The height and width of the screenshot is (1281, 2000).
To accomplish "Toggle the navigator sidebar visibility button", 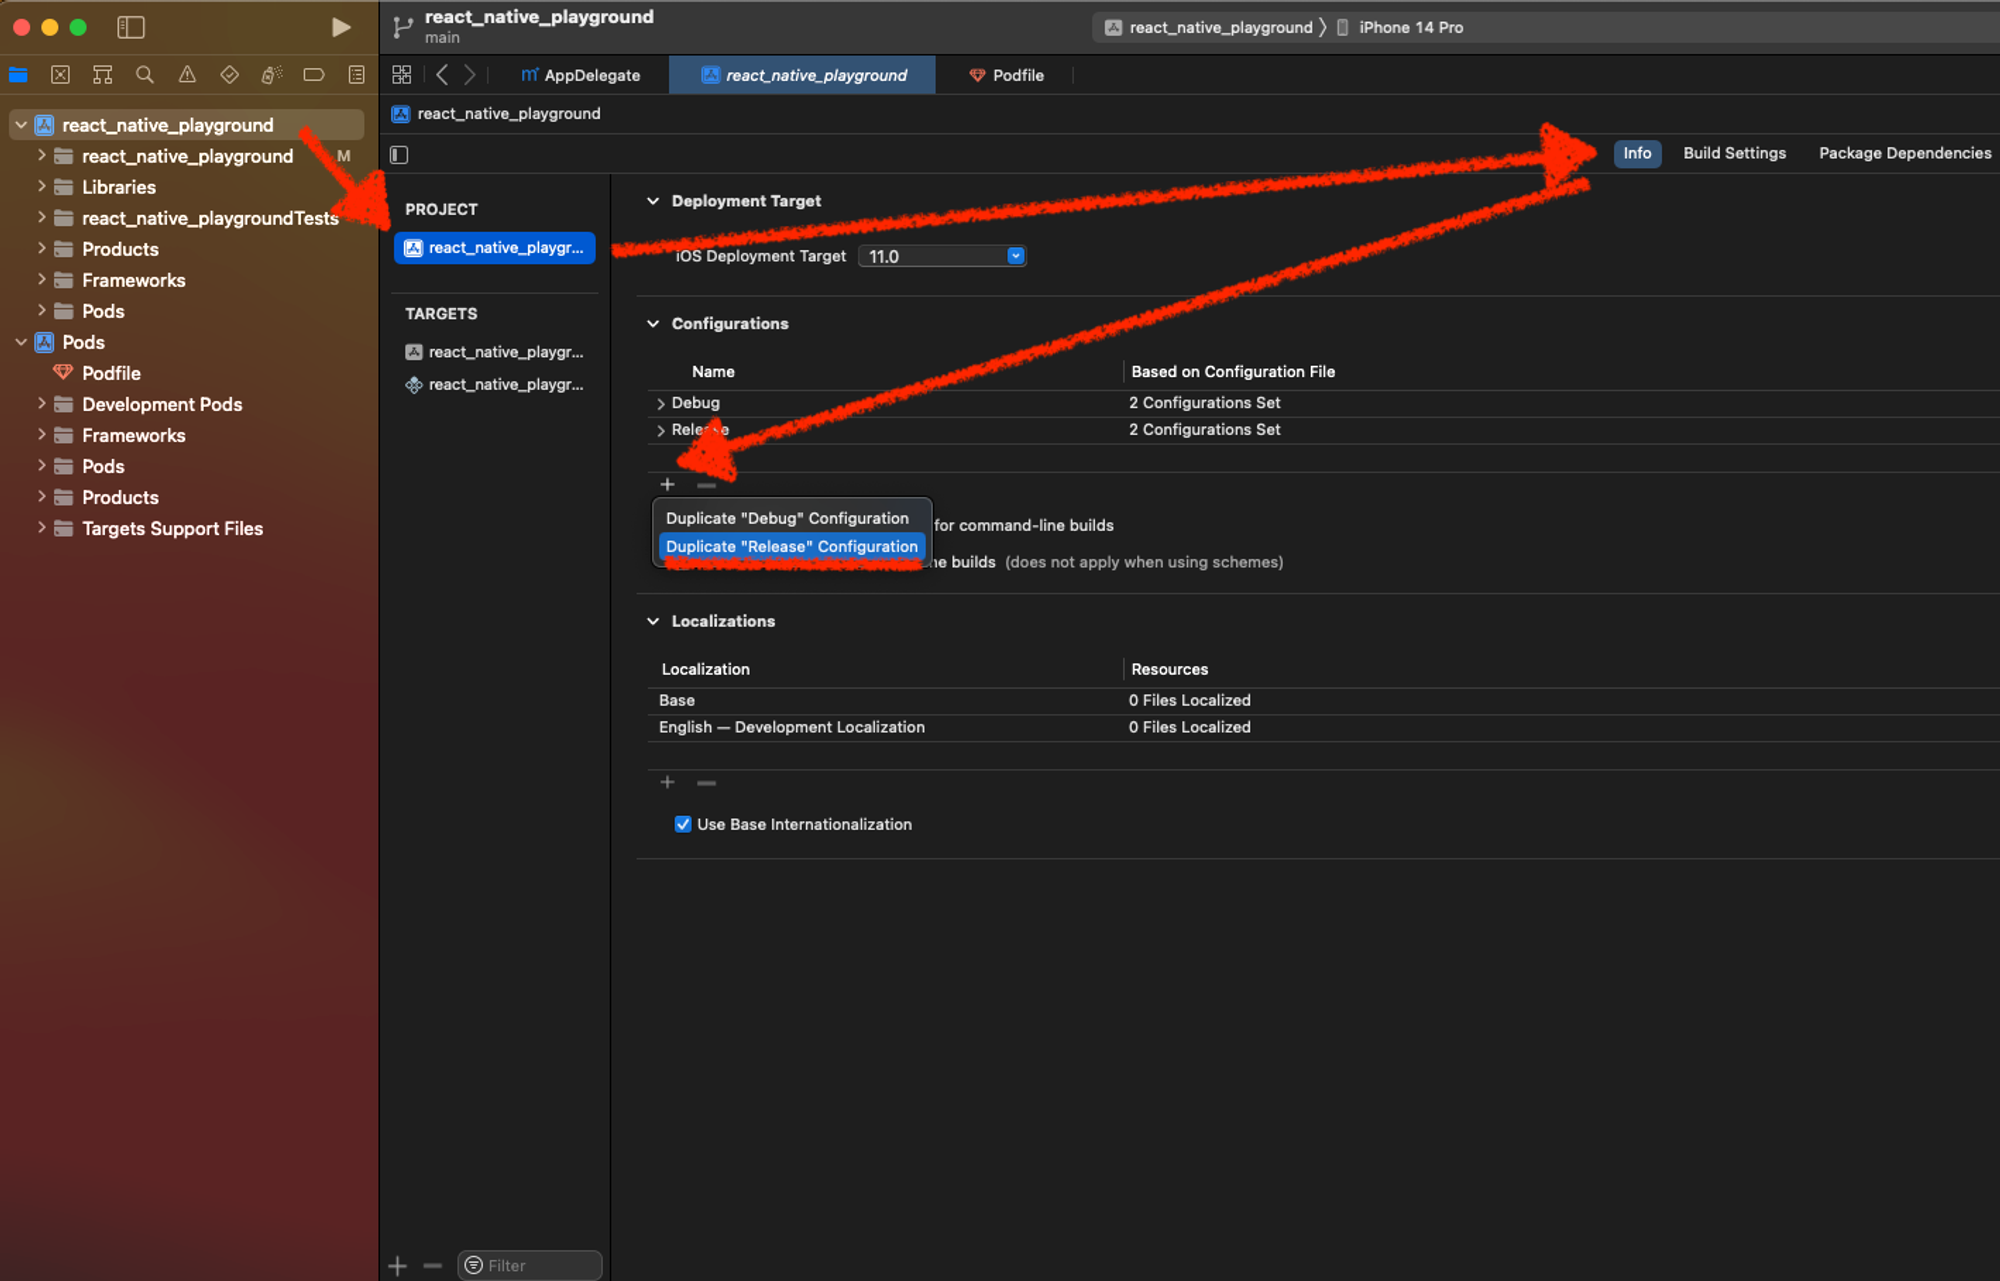I will pos(131,27).
